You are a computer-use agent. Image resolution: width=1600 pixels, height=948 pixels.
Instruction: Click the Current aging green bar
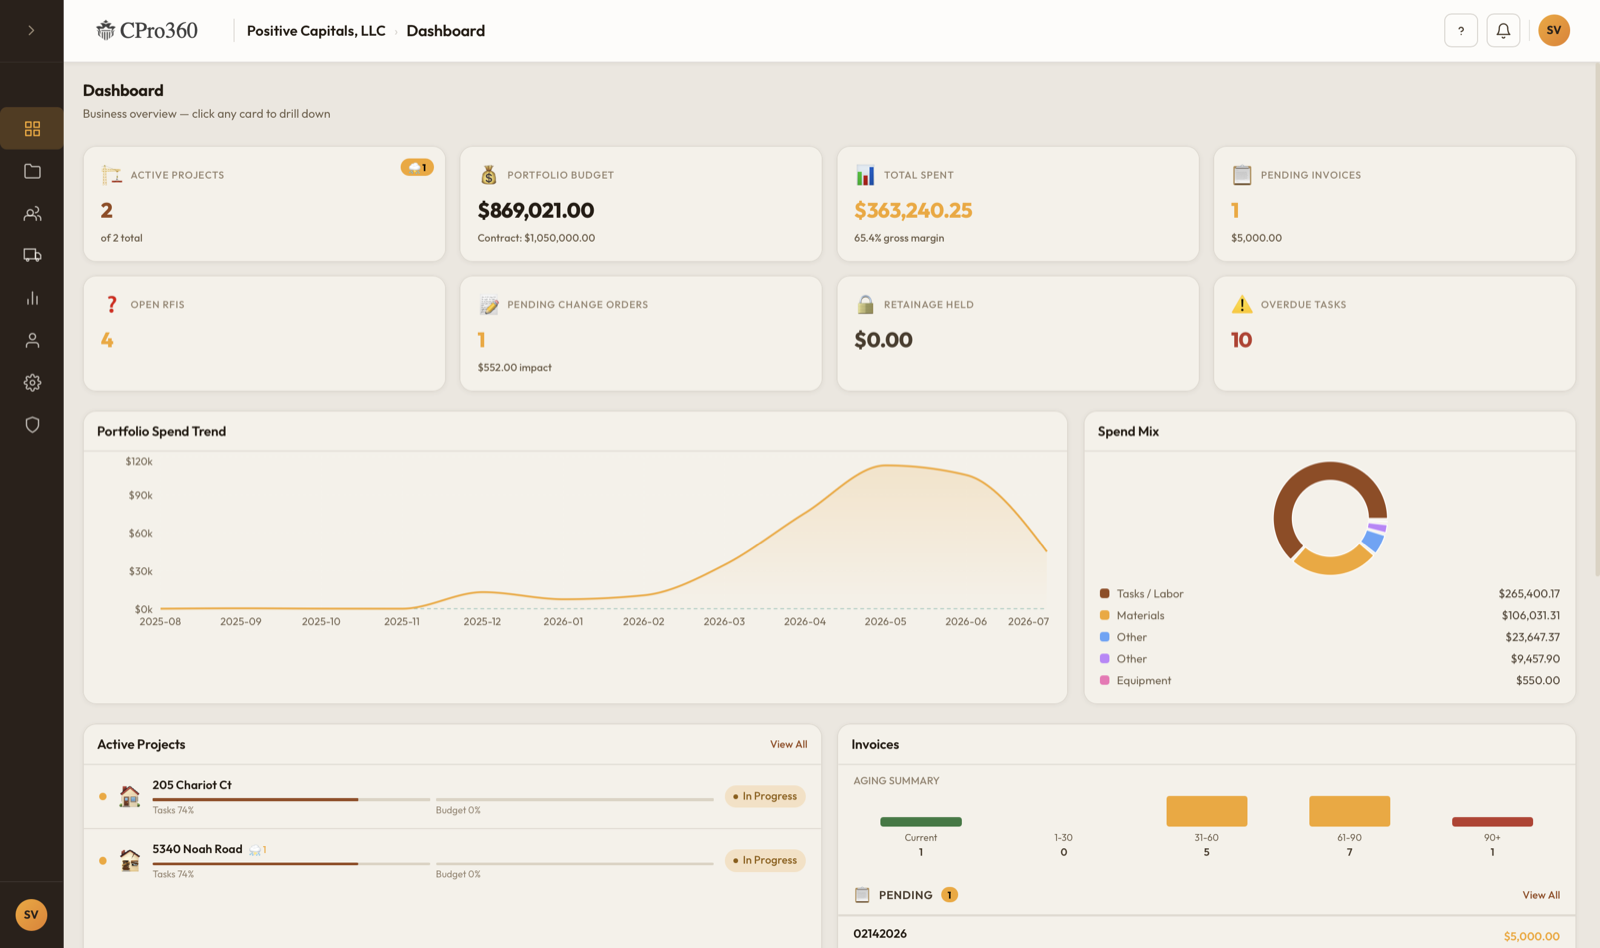921,822
